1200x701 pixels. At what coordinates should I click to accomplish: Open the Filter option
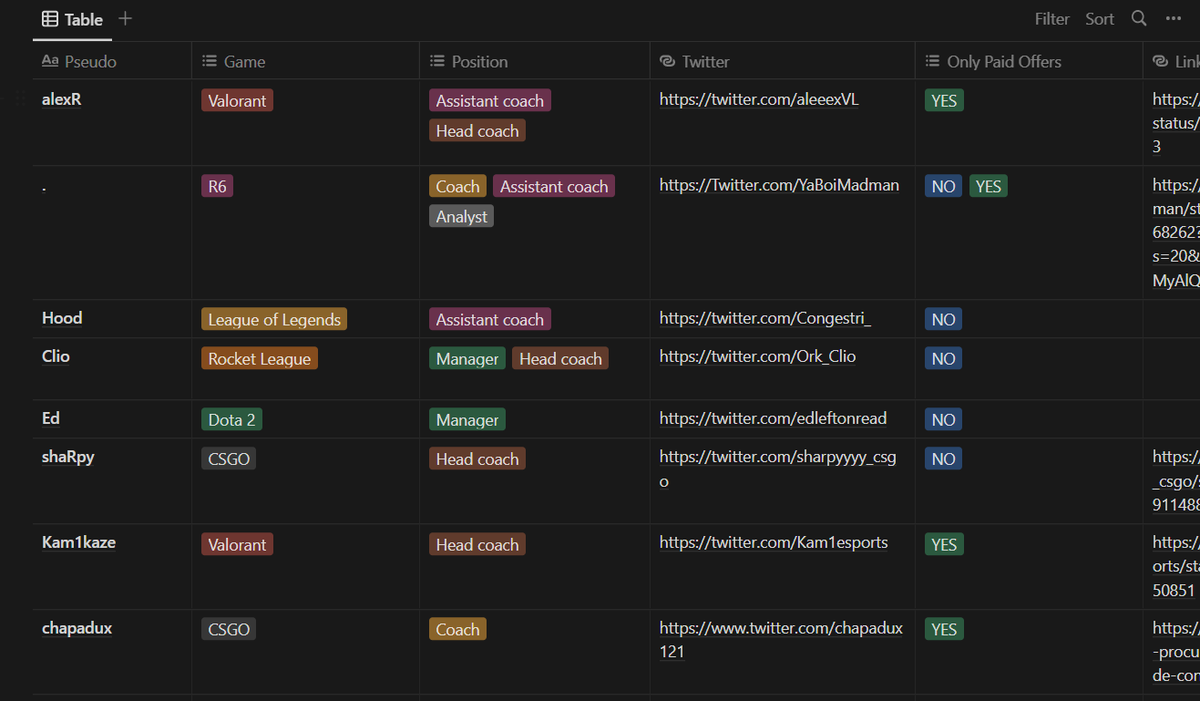tap(1052, 19)
